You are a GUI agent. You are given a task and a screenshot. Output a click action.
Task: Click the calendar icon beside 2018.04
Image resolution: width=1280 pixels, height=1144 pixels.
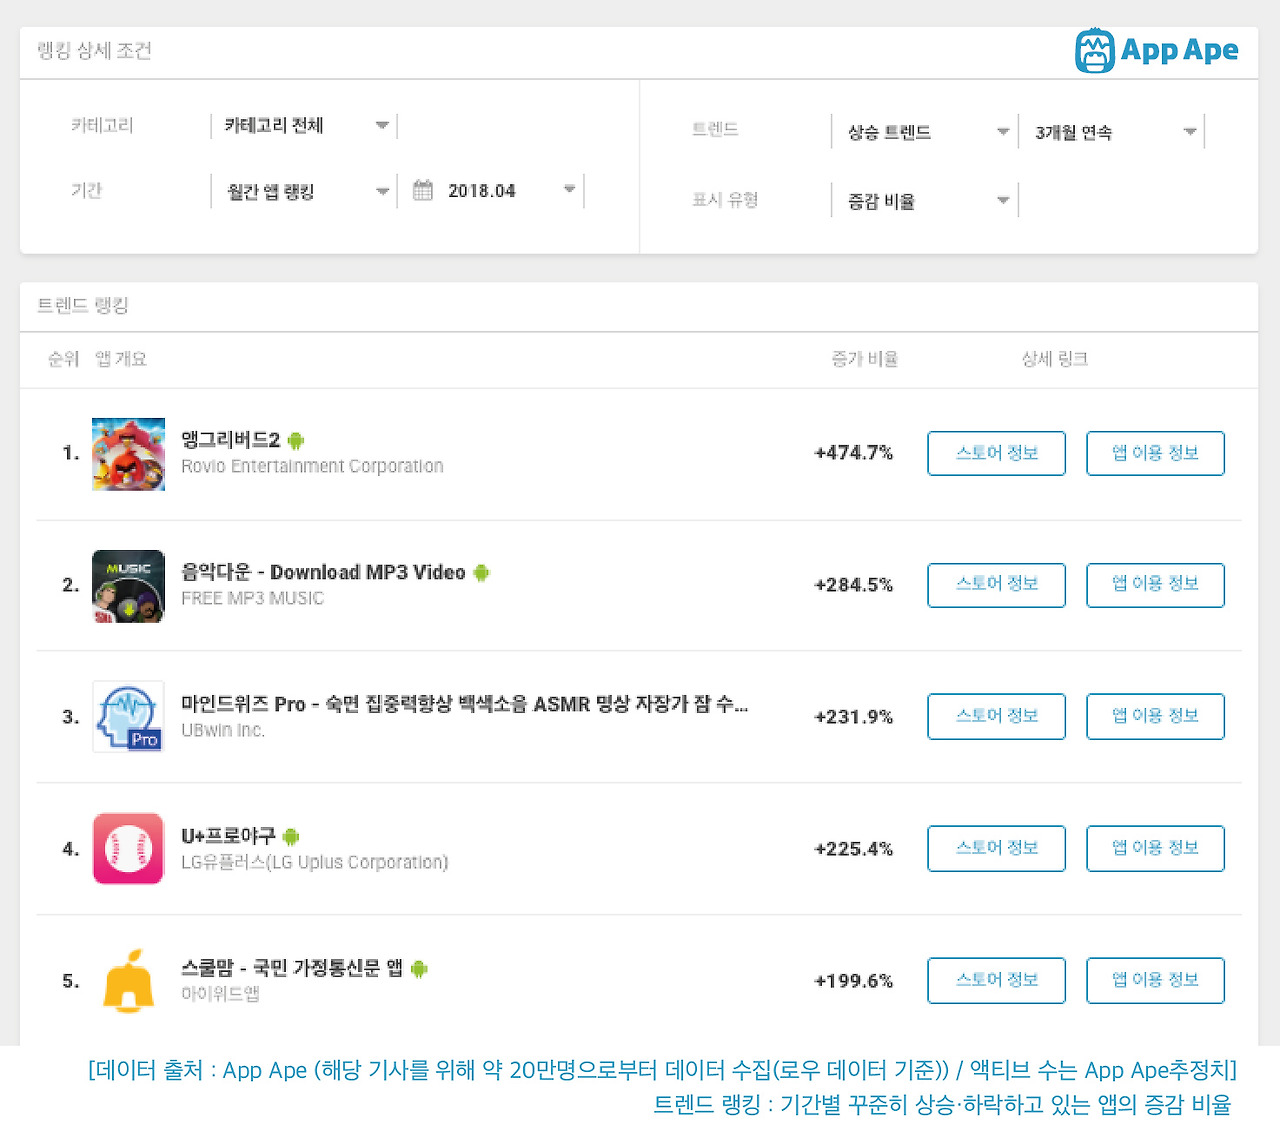coord(423,190)
